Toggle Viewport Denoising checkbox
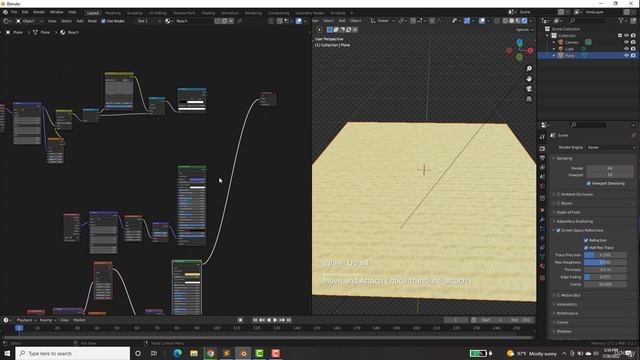This screenshot has width=640, height=360. pos(589,184)
